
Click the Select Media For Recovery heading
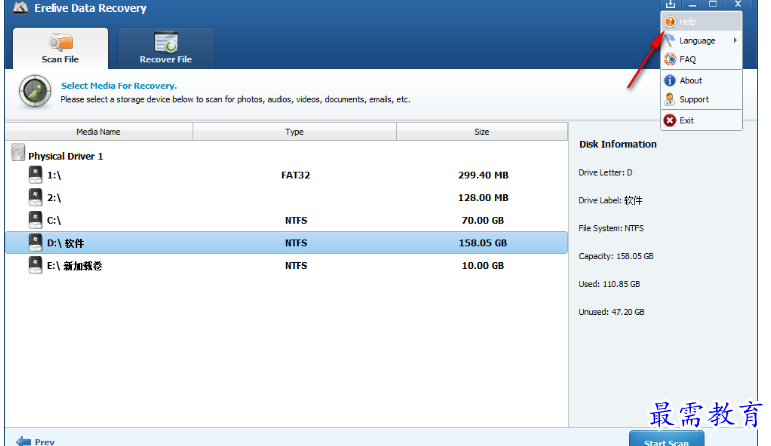click(x=119, y=86)
